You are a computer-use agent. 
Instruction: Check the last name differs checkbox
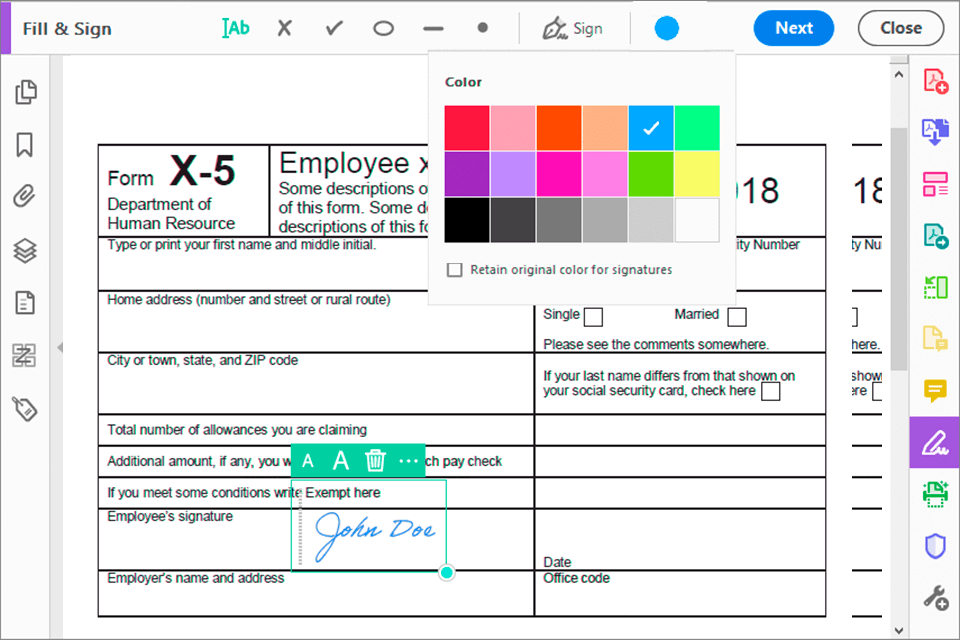pos(770,391)
